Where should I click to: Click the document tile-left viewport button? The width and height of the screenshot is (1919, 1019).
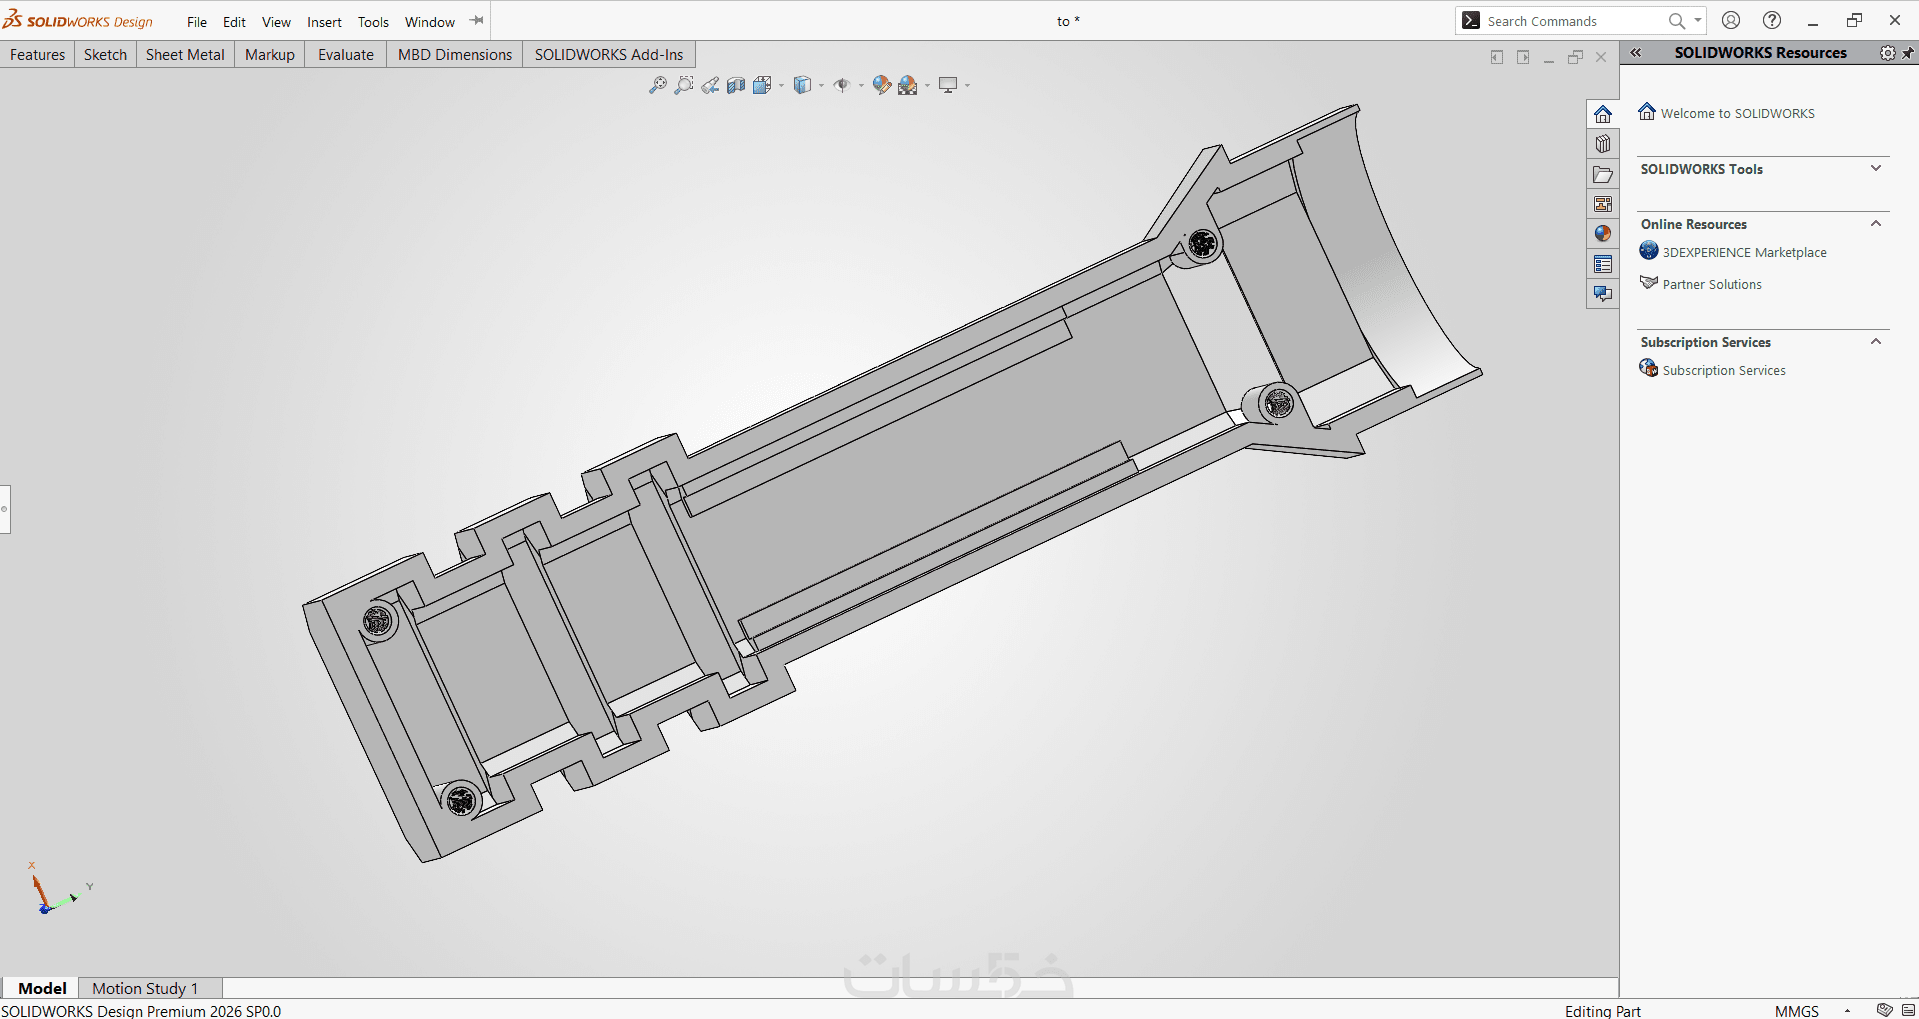1497,57
